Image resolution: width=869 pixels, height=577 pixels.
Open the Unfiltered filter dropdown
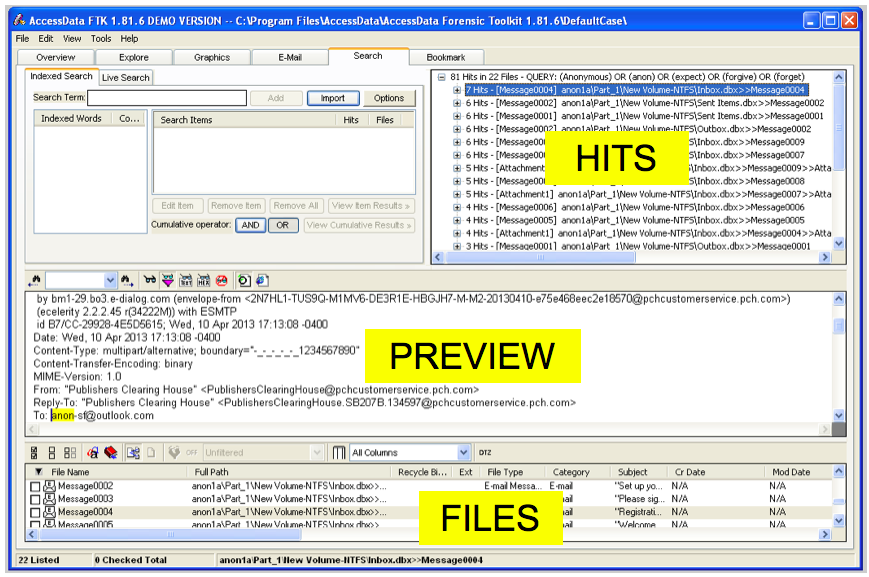click(x=316, y=453)
